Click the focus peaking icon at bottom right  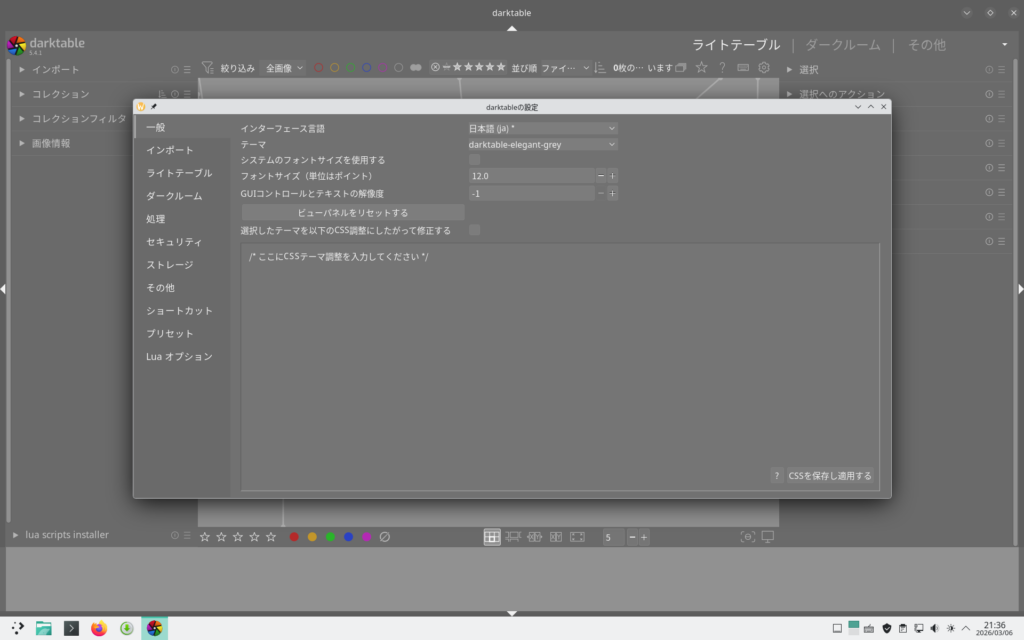[x=747, y=537]
